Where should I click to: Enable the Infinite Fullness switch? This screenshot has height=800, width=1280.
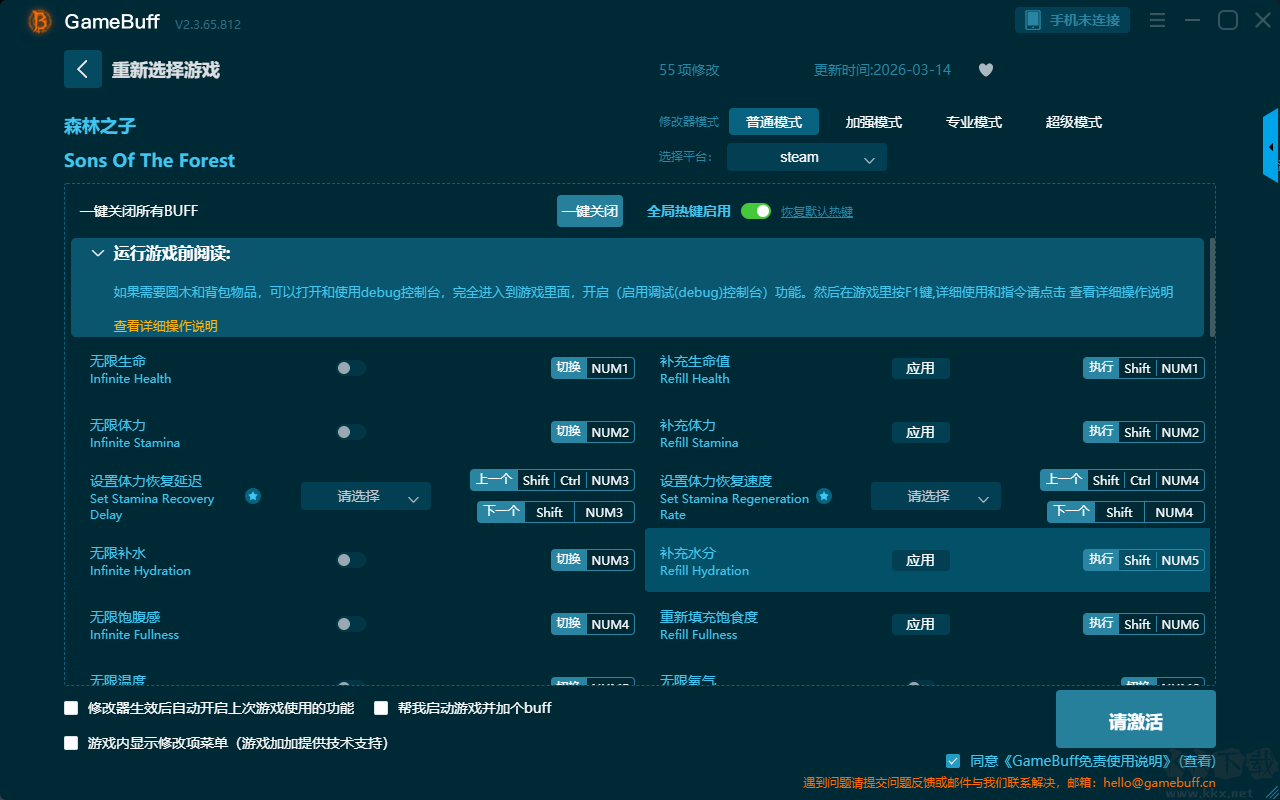coord(350,624)
